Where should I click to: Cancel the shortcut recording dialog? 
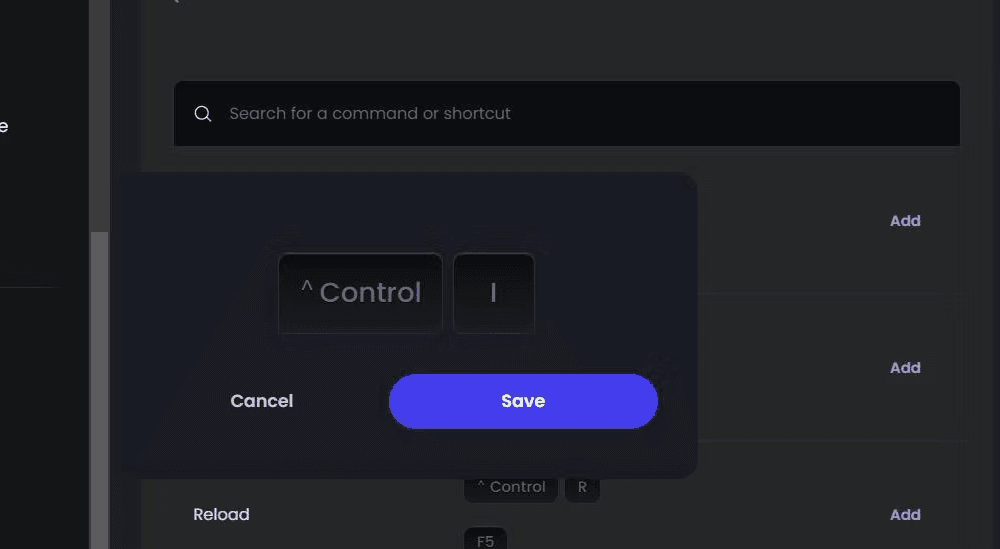(261, 401)
